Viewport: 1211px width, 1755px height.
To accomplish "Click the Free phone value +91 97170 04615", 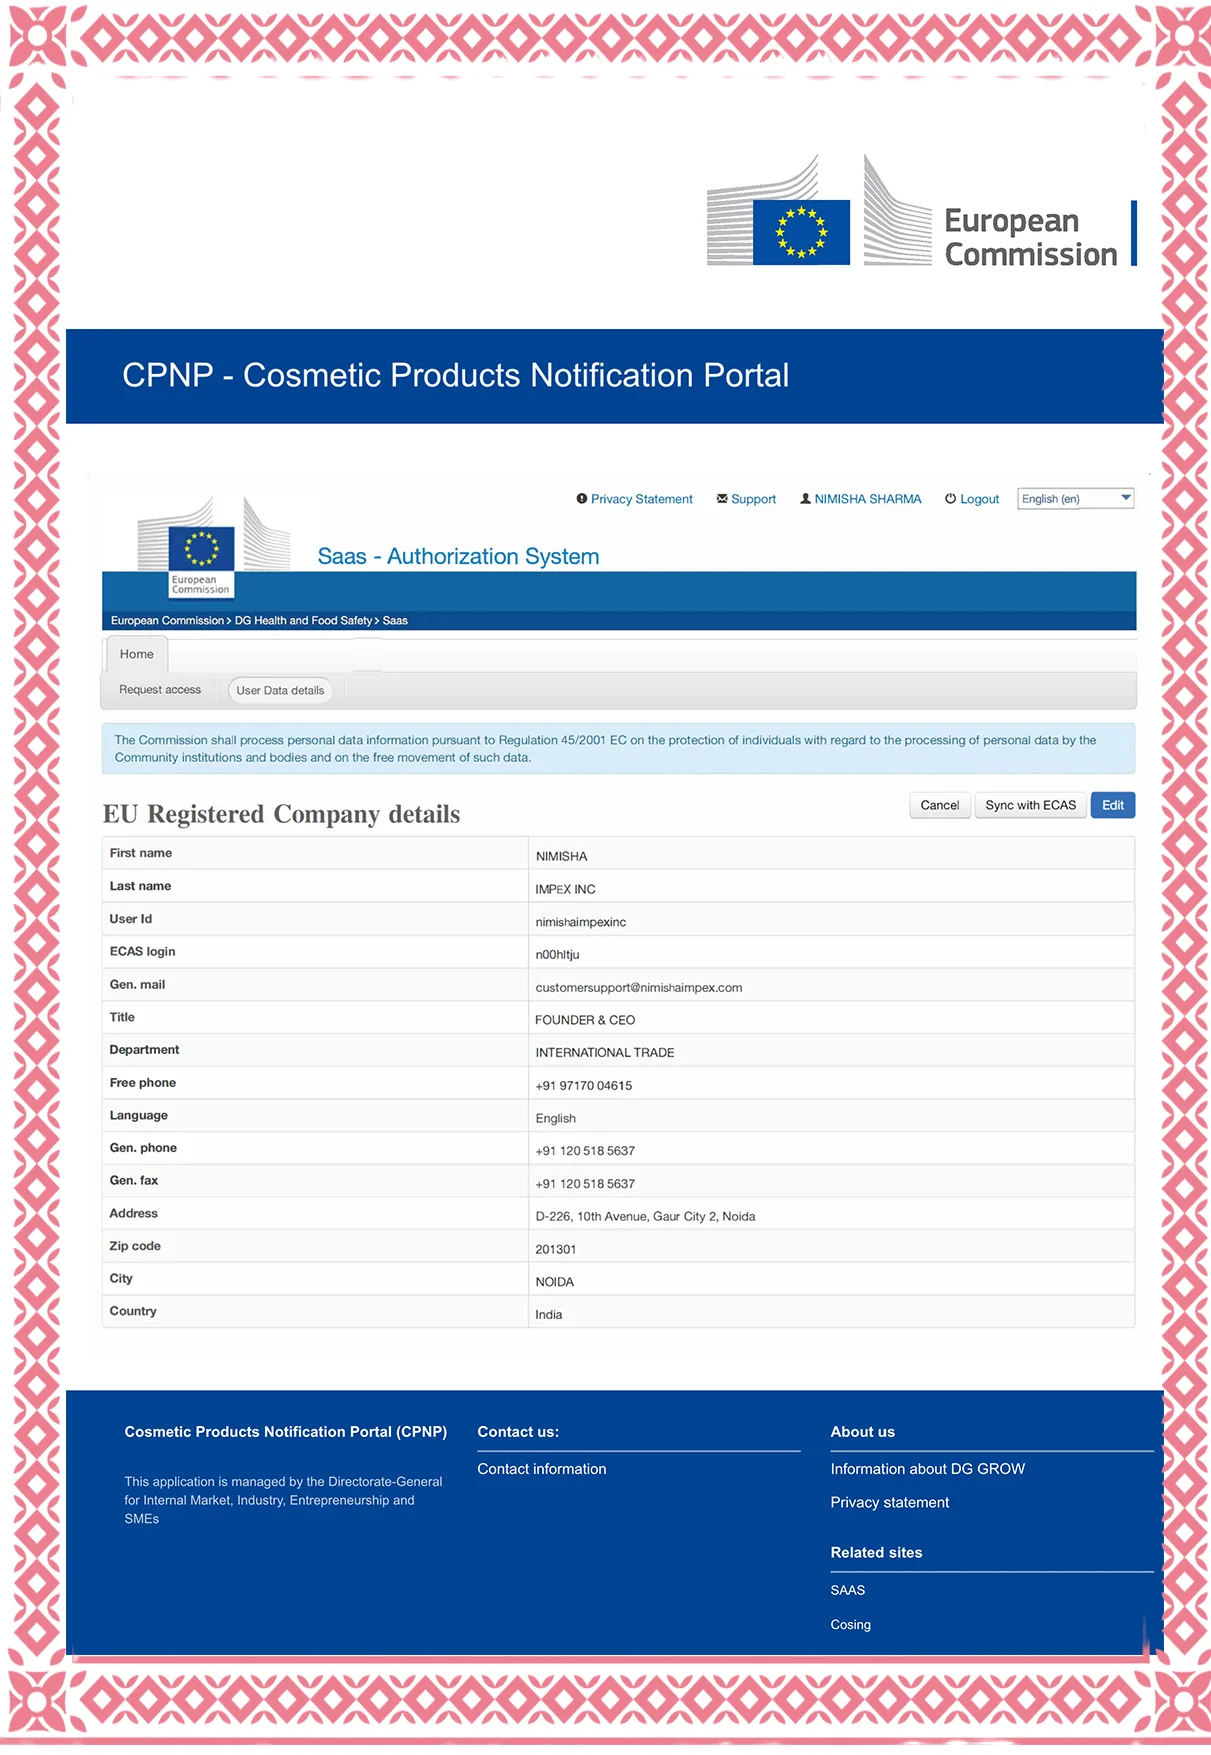I will click(x=583, y=1086).
